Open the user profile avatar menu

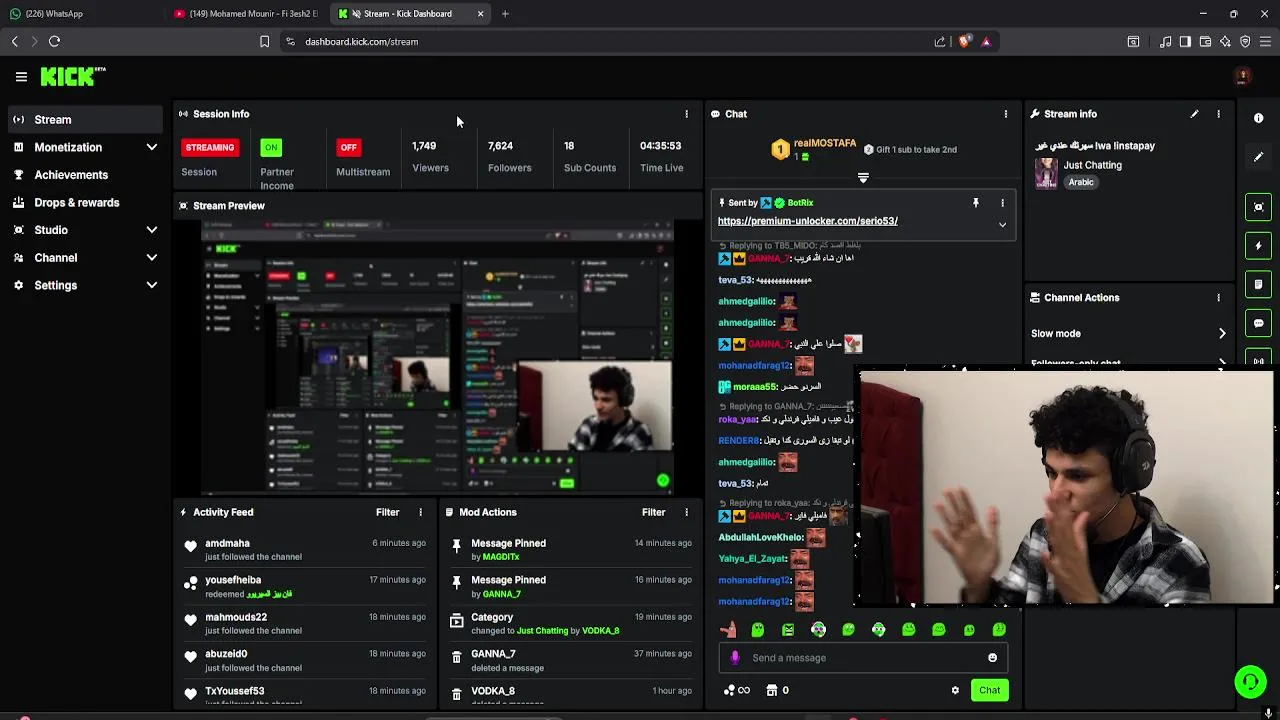pos(1243,76)
